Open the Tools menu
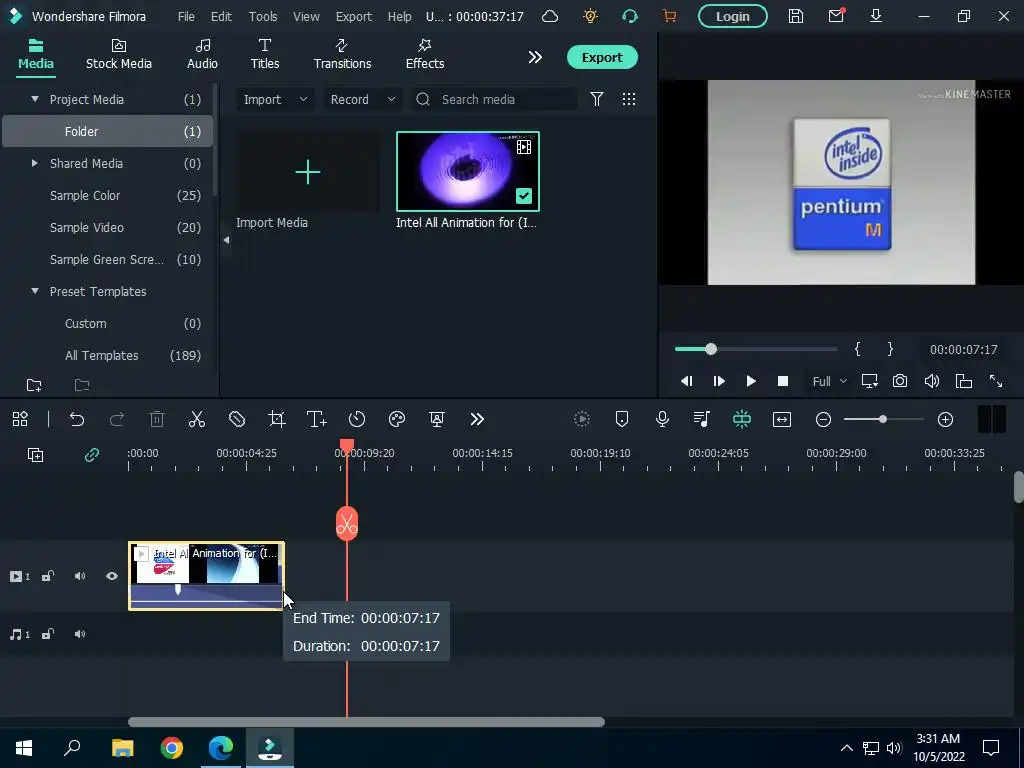Screen dimensions: 1024x768 click(x=263, y=16)
